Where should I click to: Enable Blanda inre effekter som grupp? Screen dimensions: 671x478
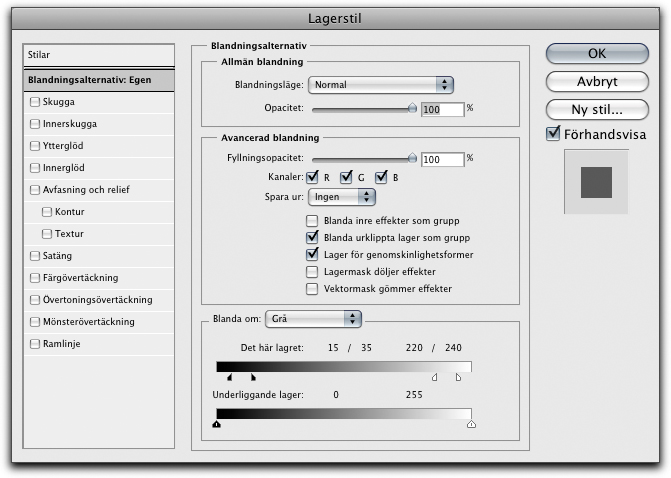[313, 220]
